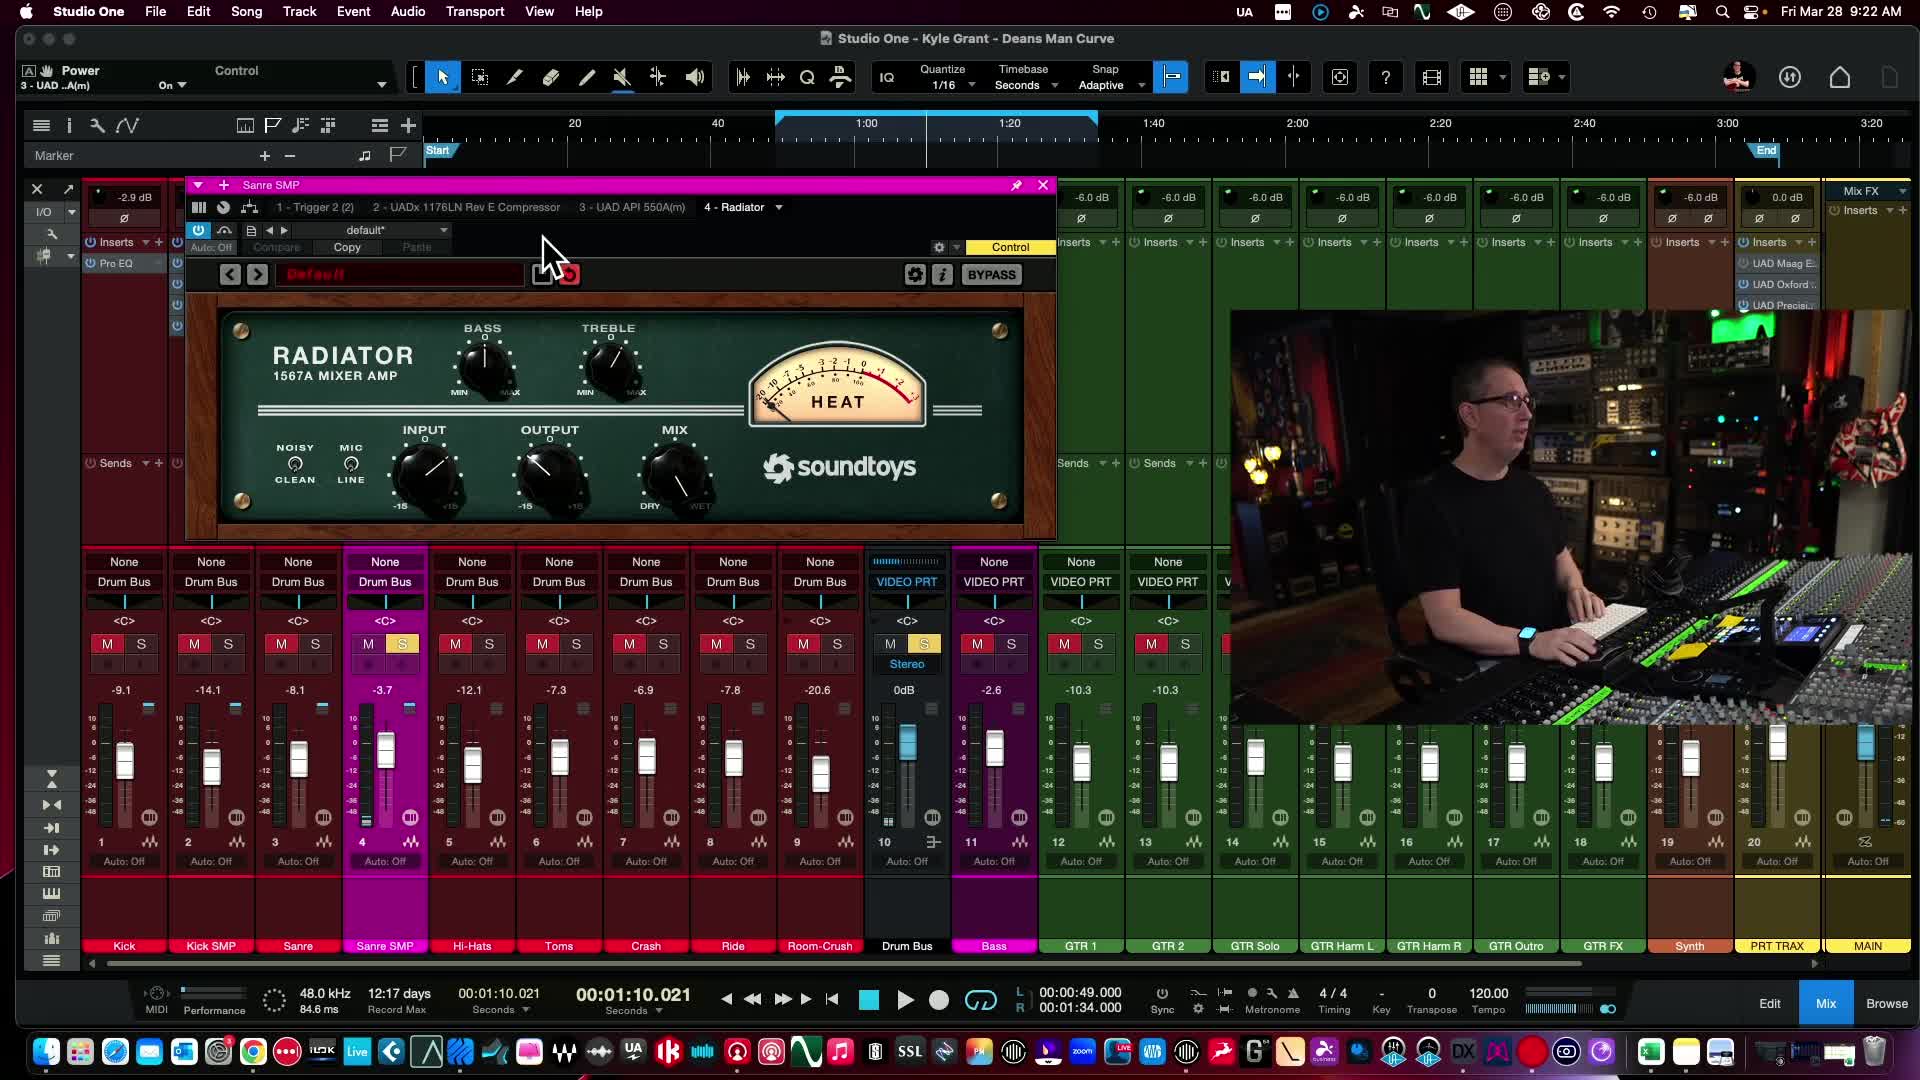The width and height of the screenshot is (1920, 1080).
Task: Click the End marker on timeline
Action: pyautogui.click(x=1765, y=151)
